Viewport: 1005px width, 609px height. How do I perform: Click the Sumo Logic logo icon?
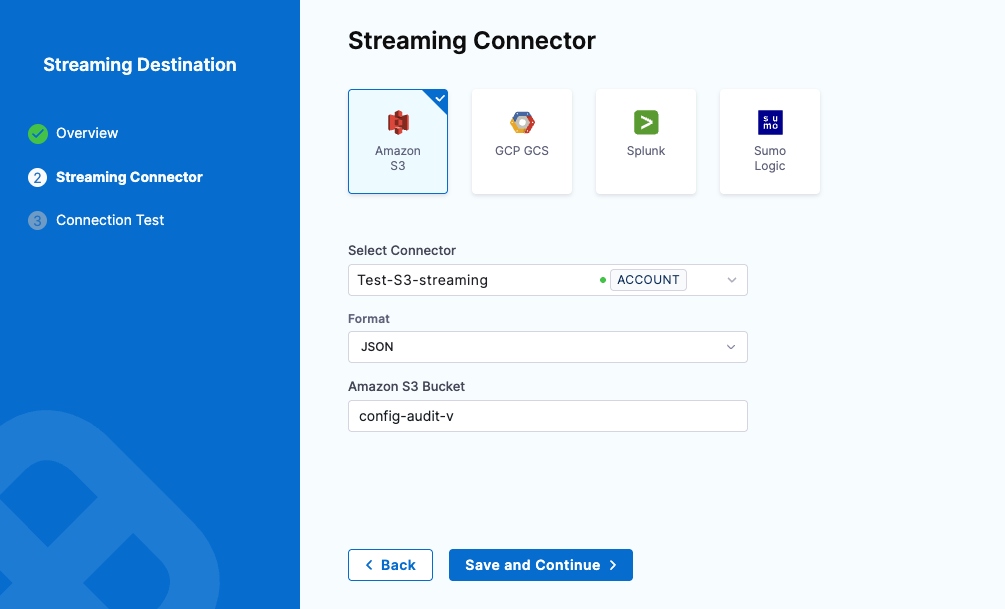point(770,123)
